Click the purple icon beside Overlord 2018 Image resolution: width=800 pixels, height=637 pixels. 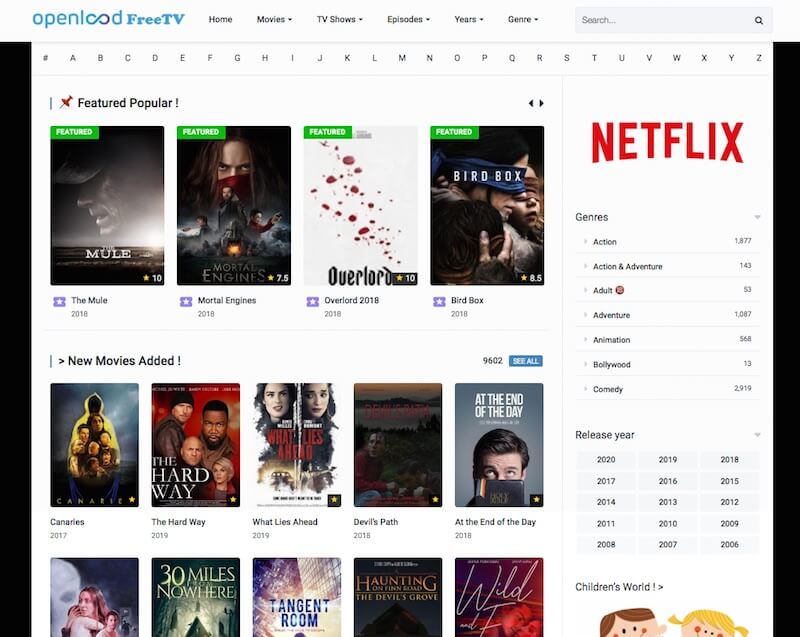pyautogui.click(x=312, y=301)
